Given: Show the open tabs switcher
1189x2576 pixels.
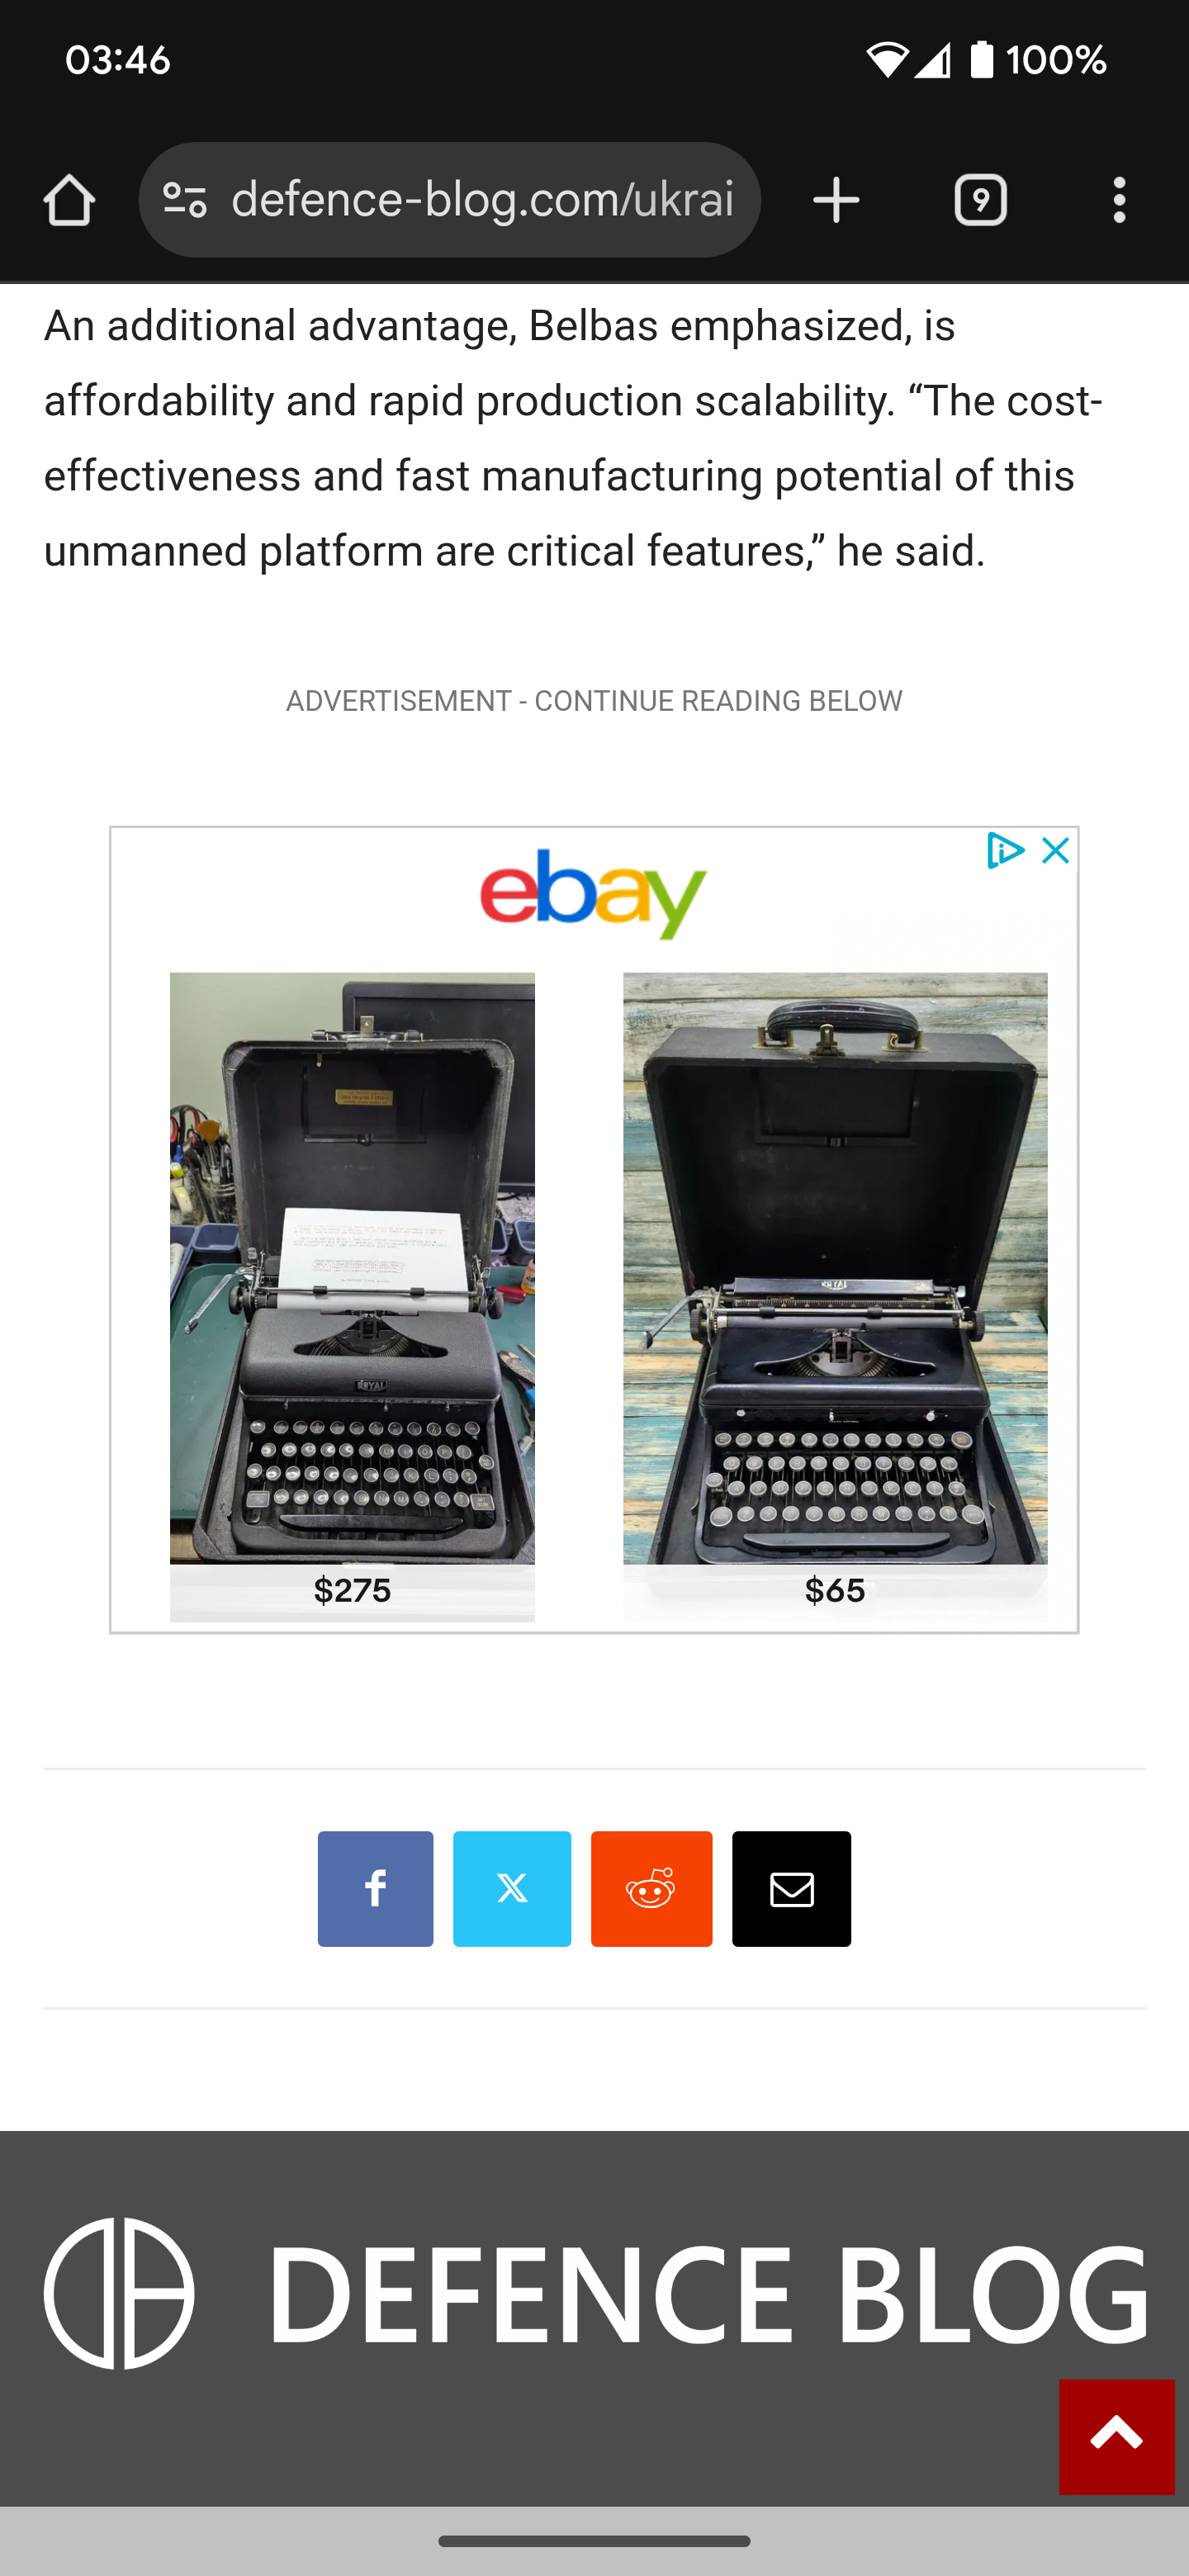Looking at the screenshot, I should 980,201.
